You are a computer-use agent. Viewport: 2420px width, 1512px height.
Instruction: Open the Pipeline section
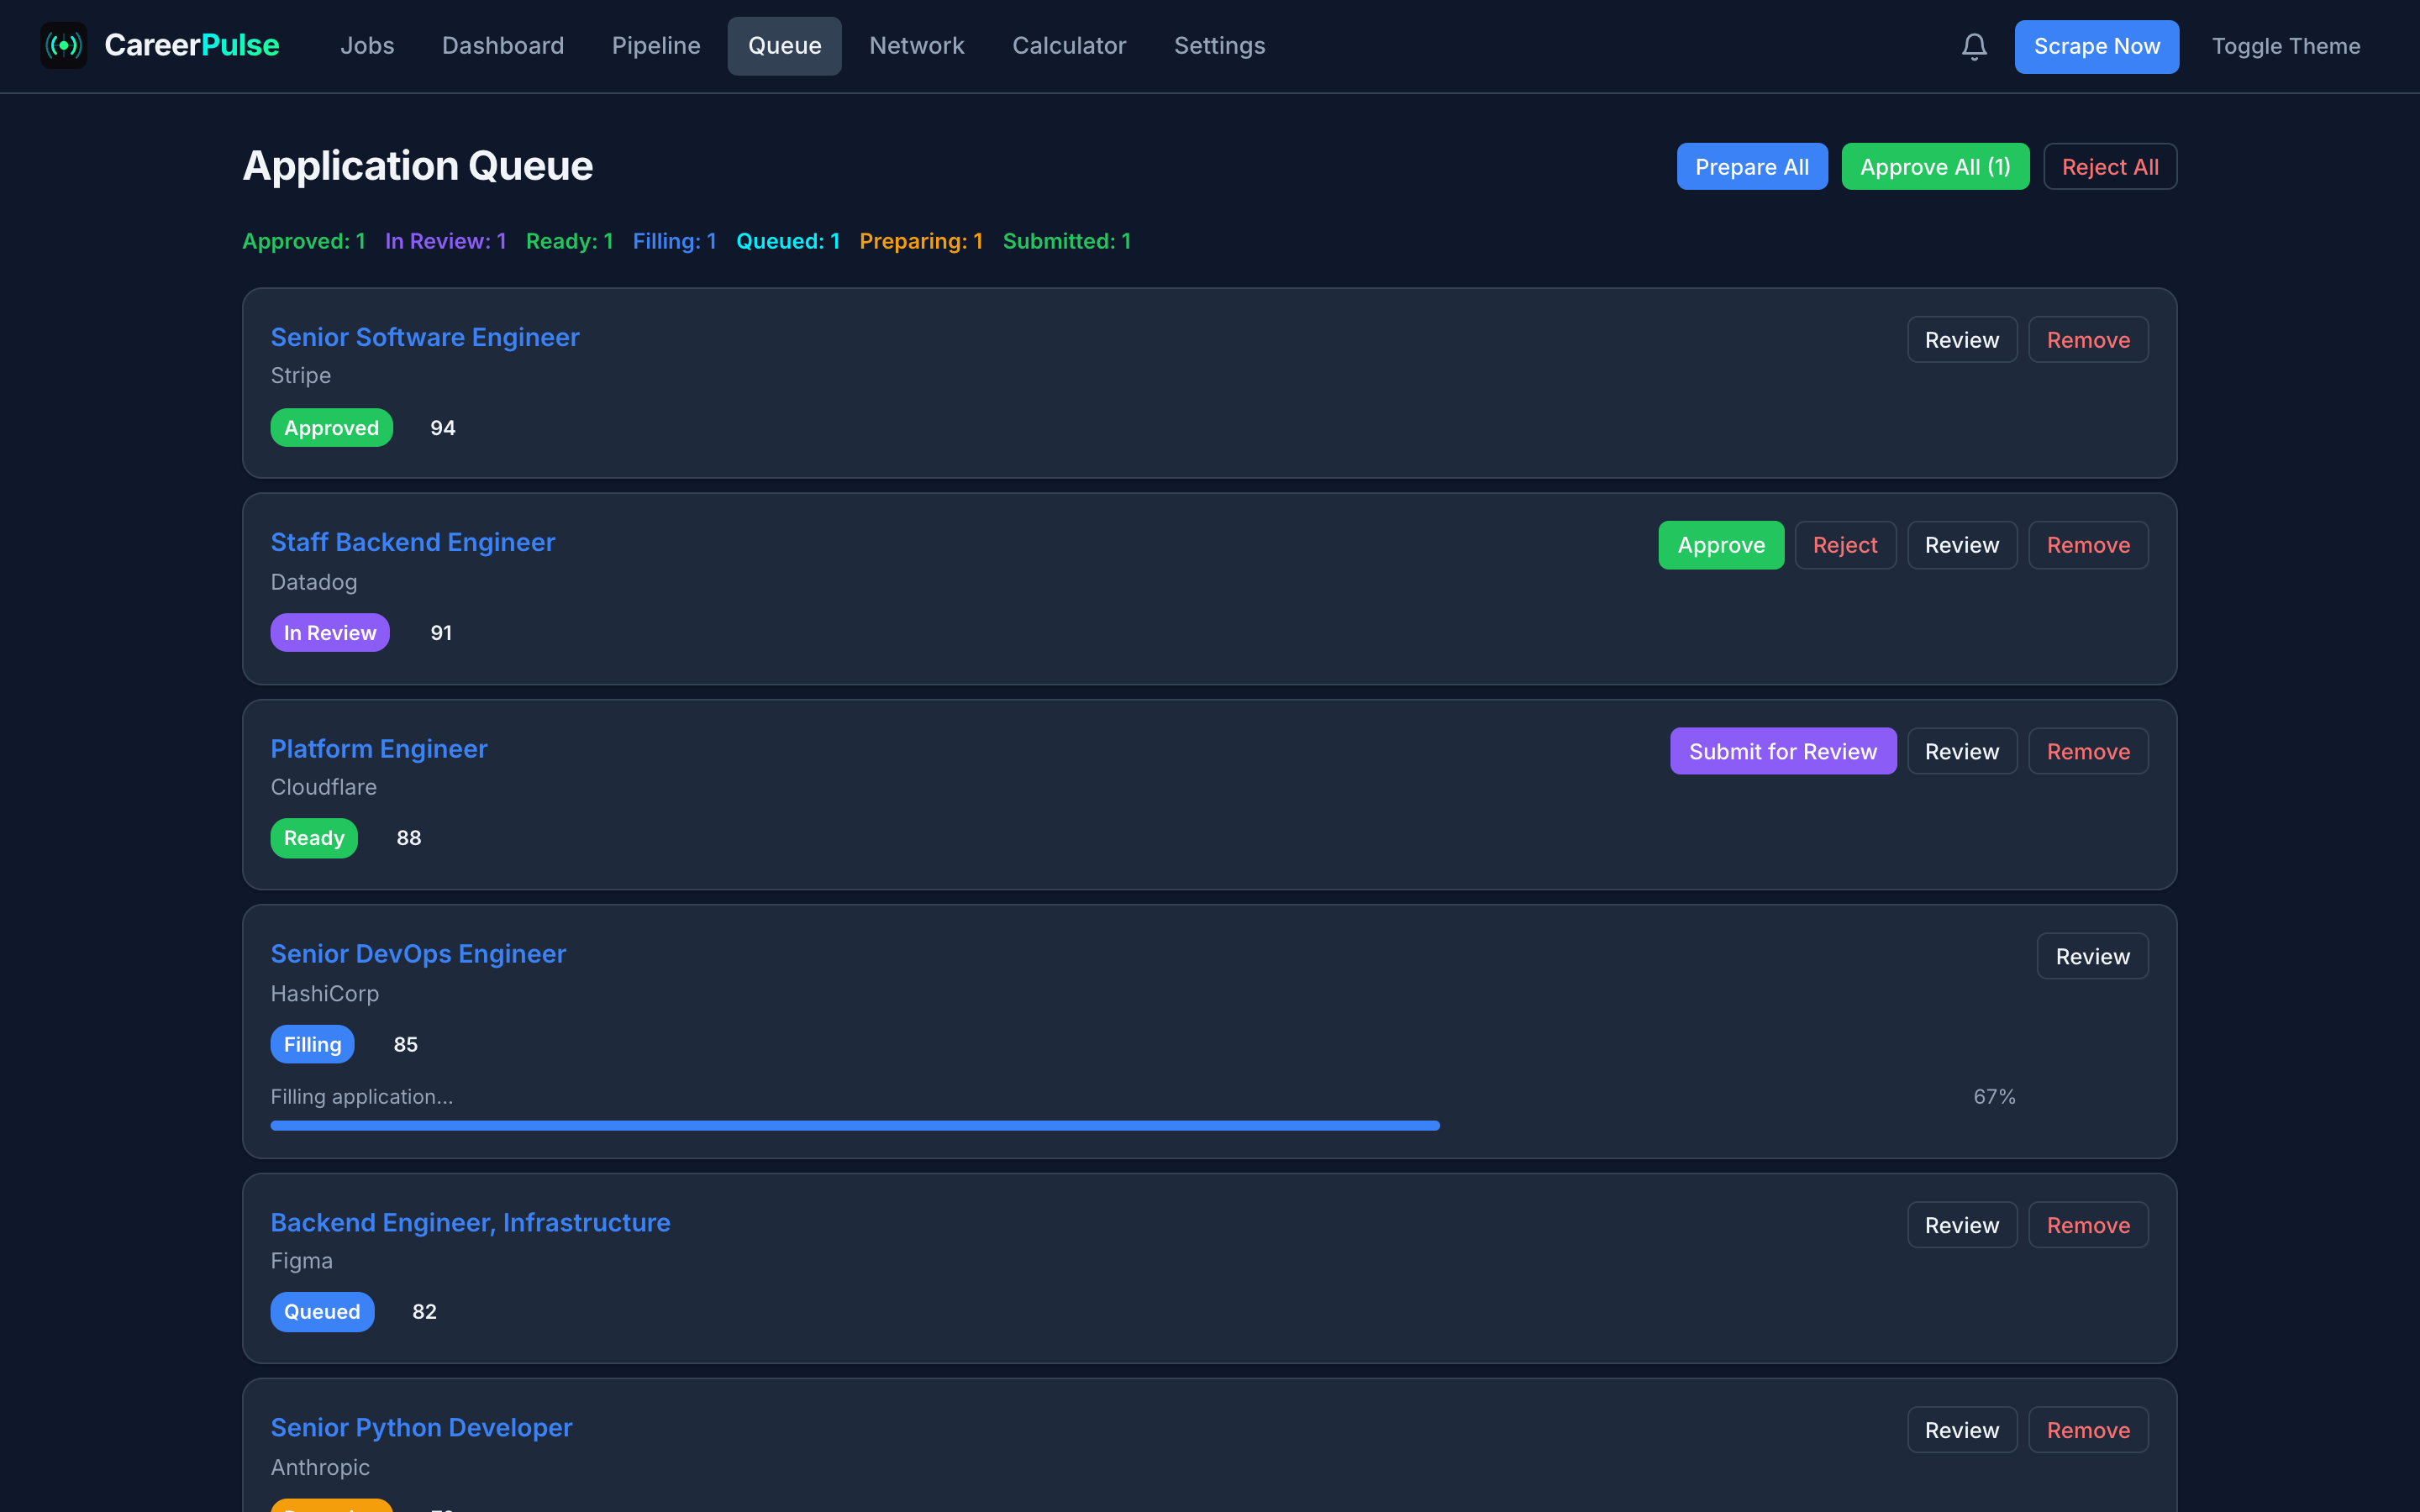656,46
